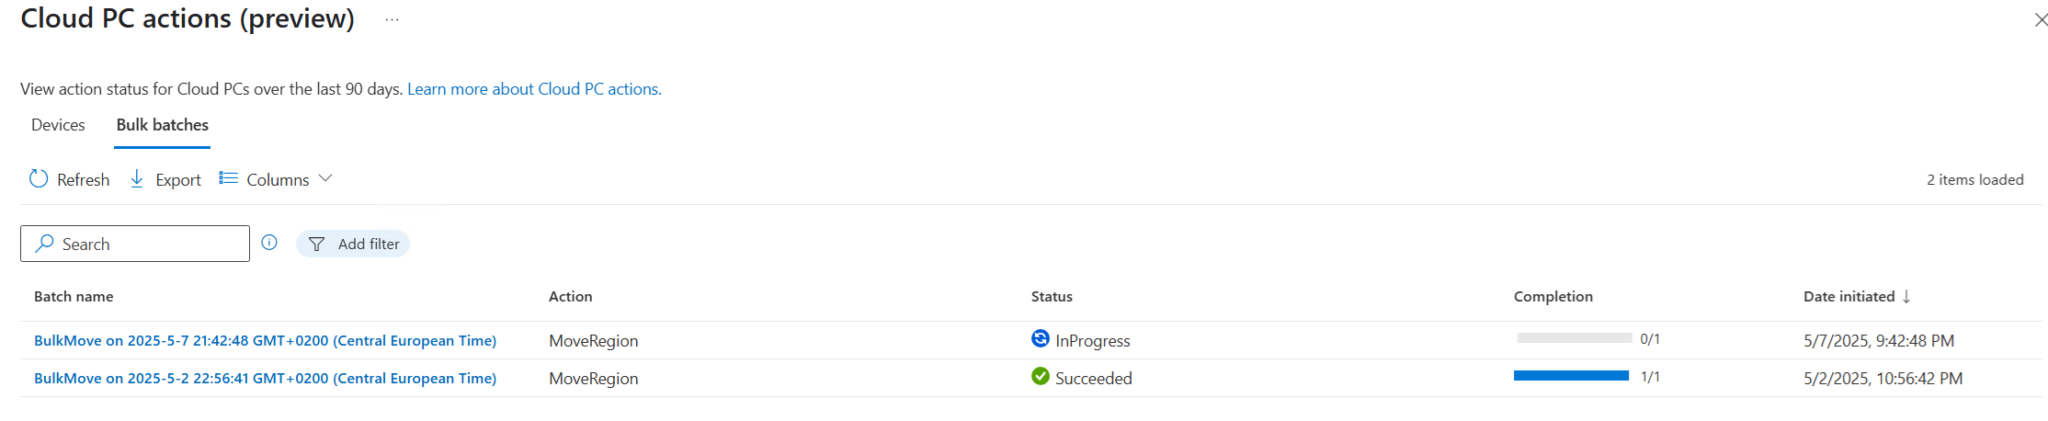Click the Columns list icon
The image size is (2048, 421).
(228, 178)
